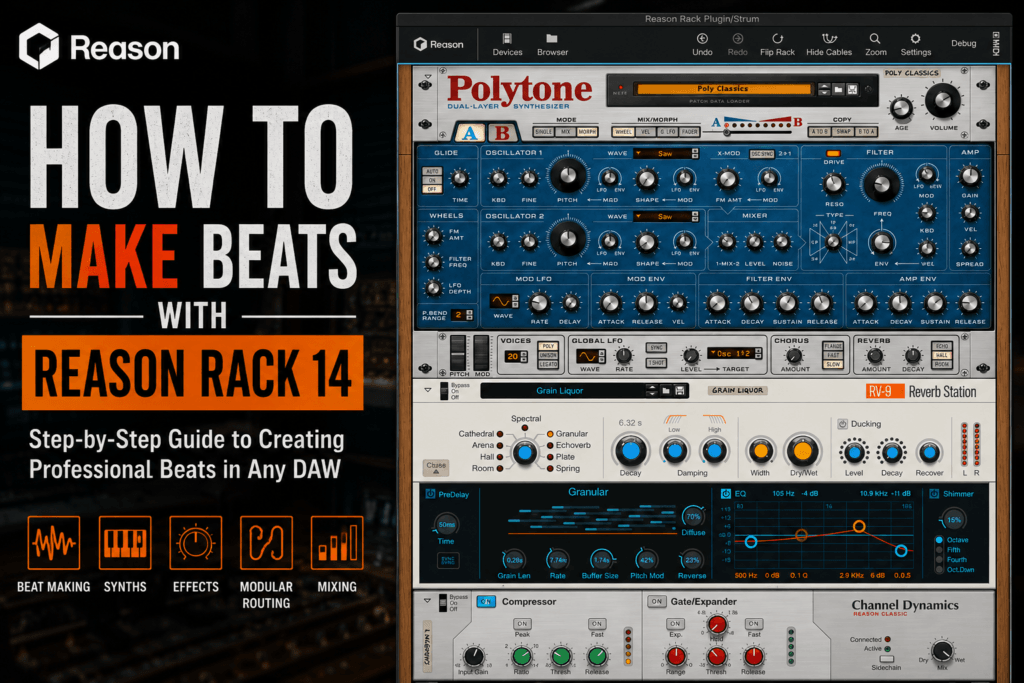Toggle the Ducking power icon
Image resolution: width=1024 pixels, height=683 pixels.
pos(842,424)
